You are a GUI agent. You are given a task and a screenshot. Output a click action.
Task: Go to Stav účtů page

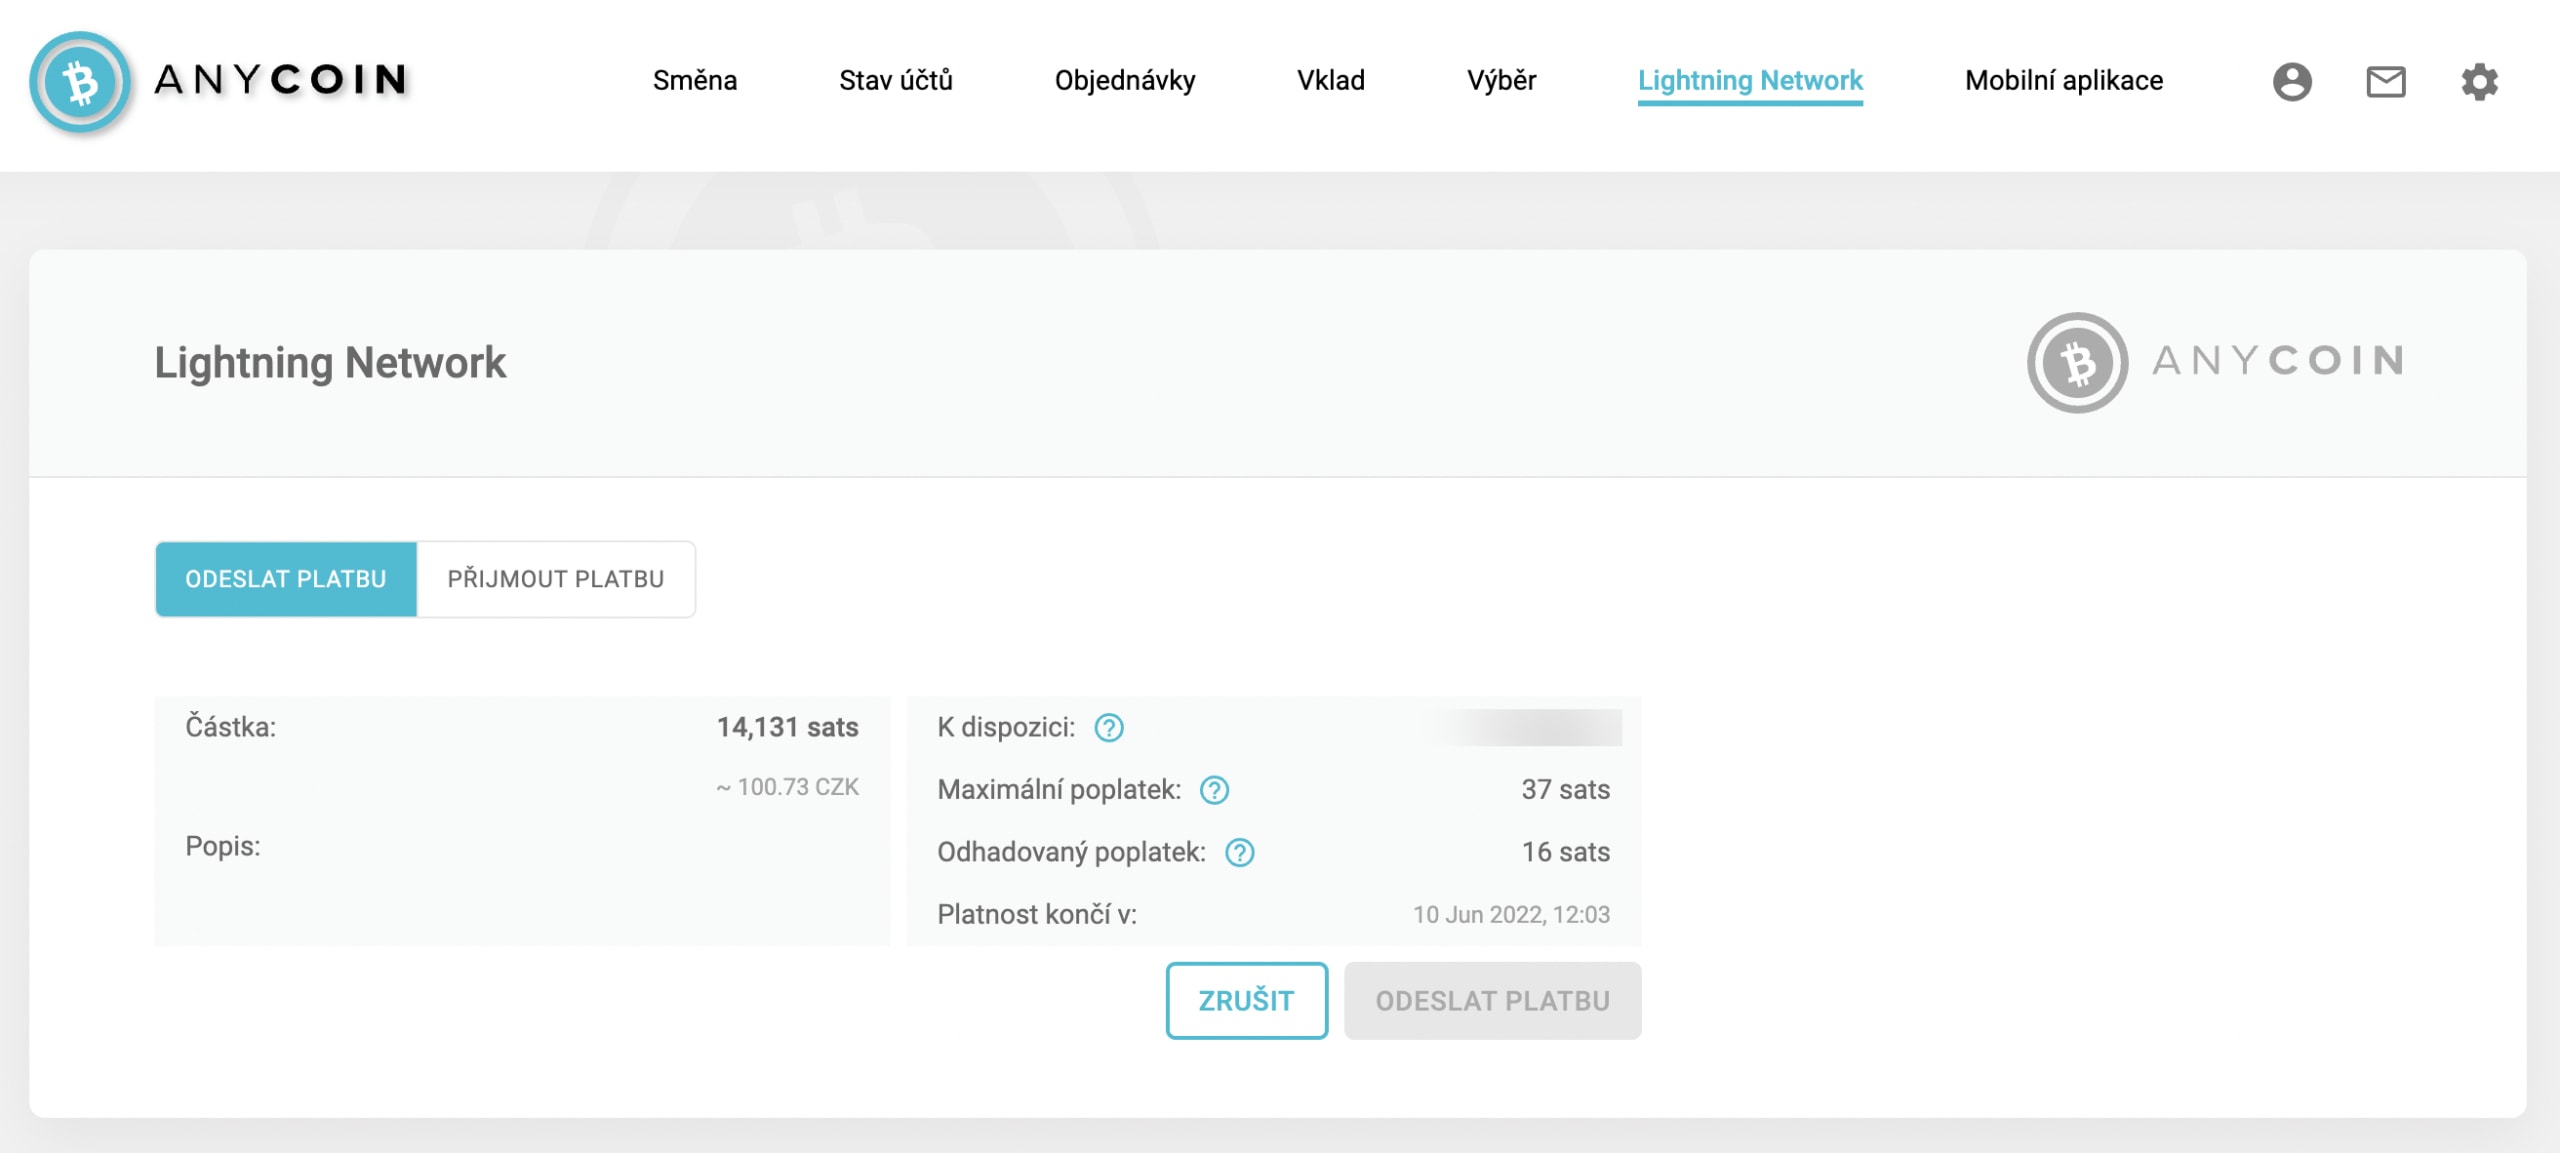(895, 80)
